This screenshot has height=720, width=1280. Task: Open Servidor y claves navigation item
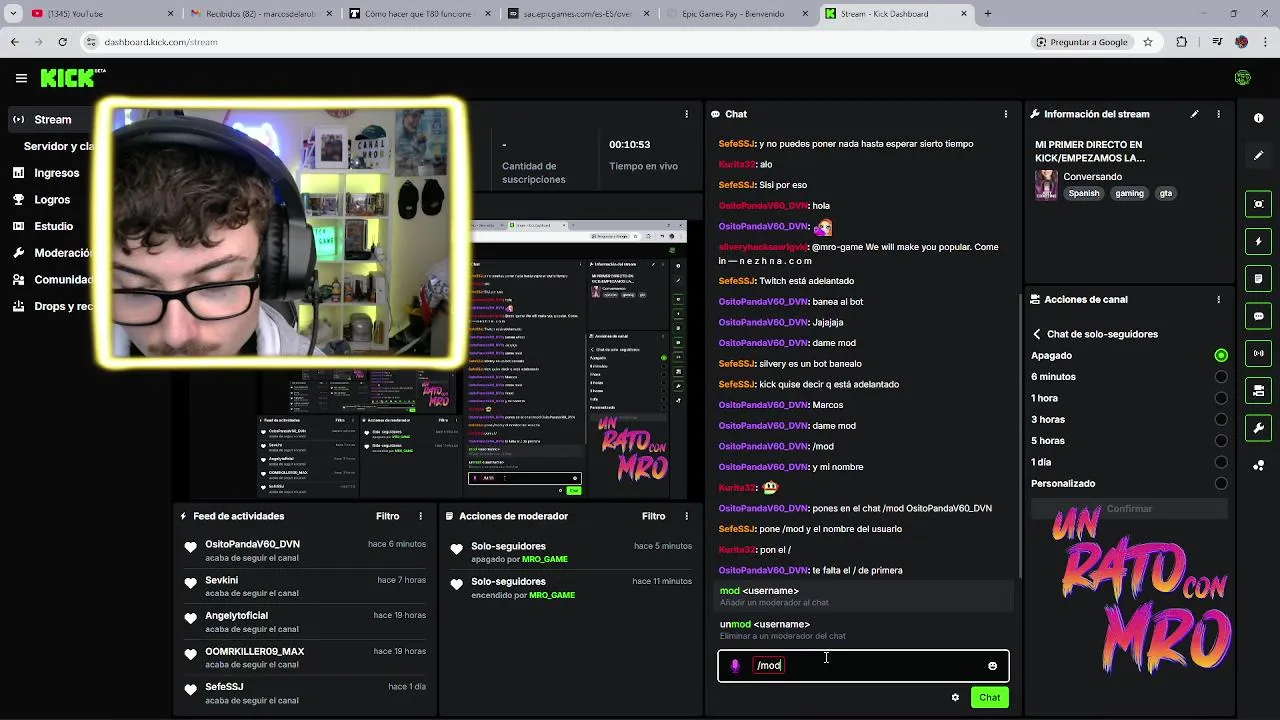coord(57,146)
